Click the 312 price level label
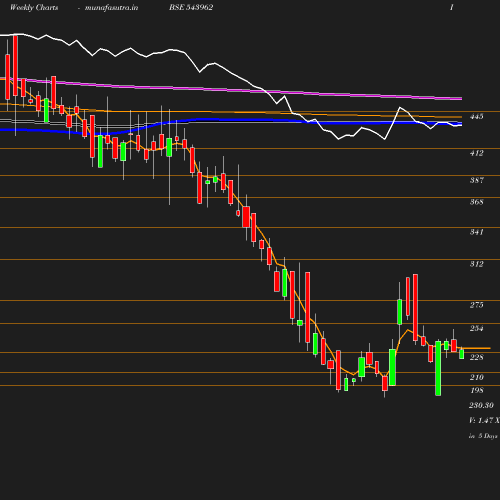The width and height of the screenshot is (500, 500). pos(477,264)
